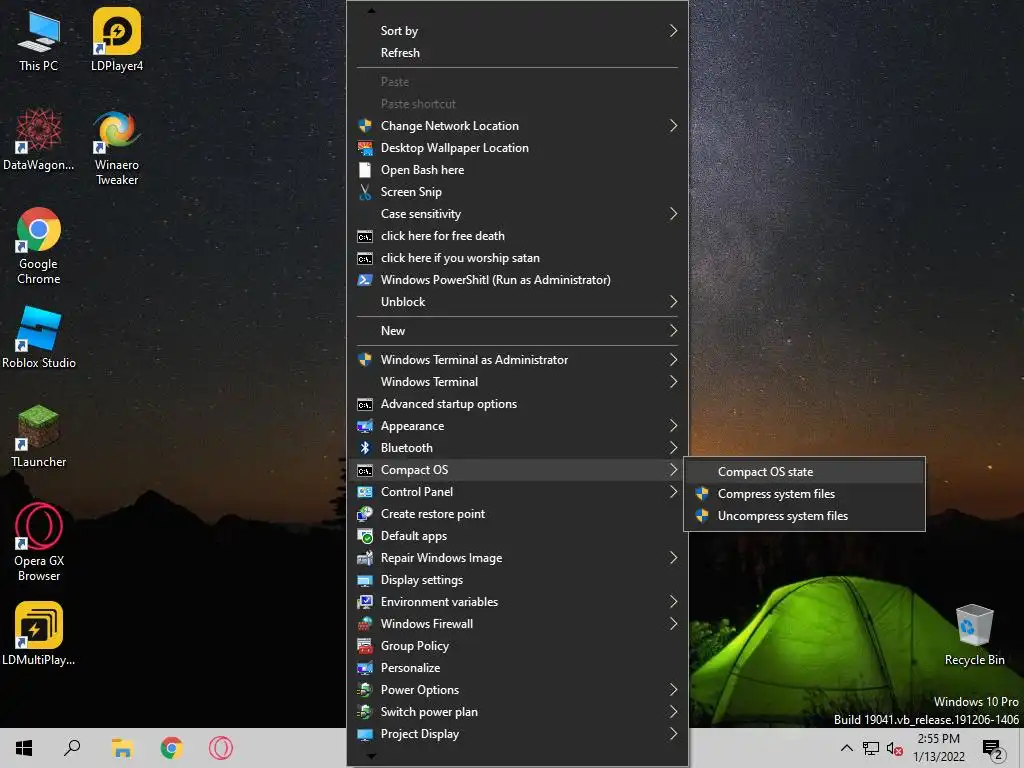Click Sort by in context menu
Screen dimensions: 1024x768
coord(517,31)
